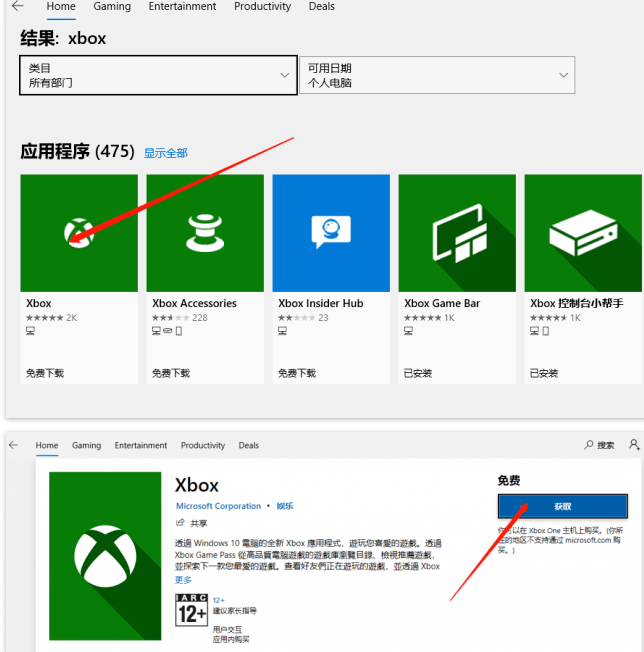Screen dimensions: 644x652
Task: Click the back arrow in the top store window
Action: [17, 6]
